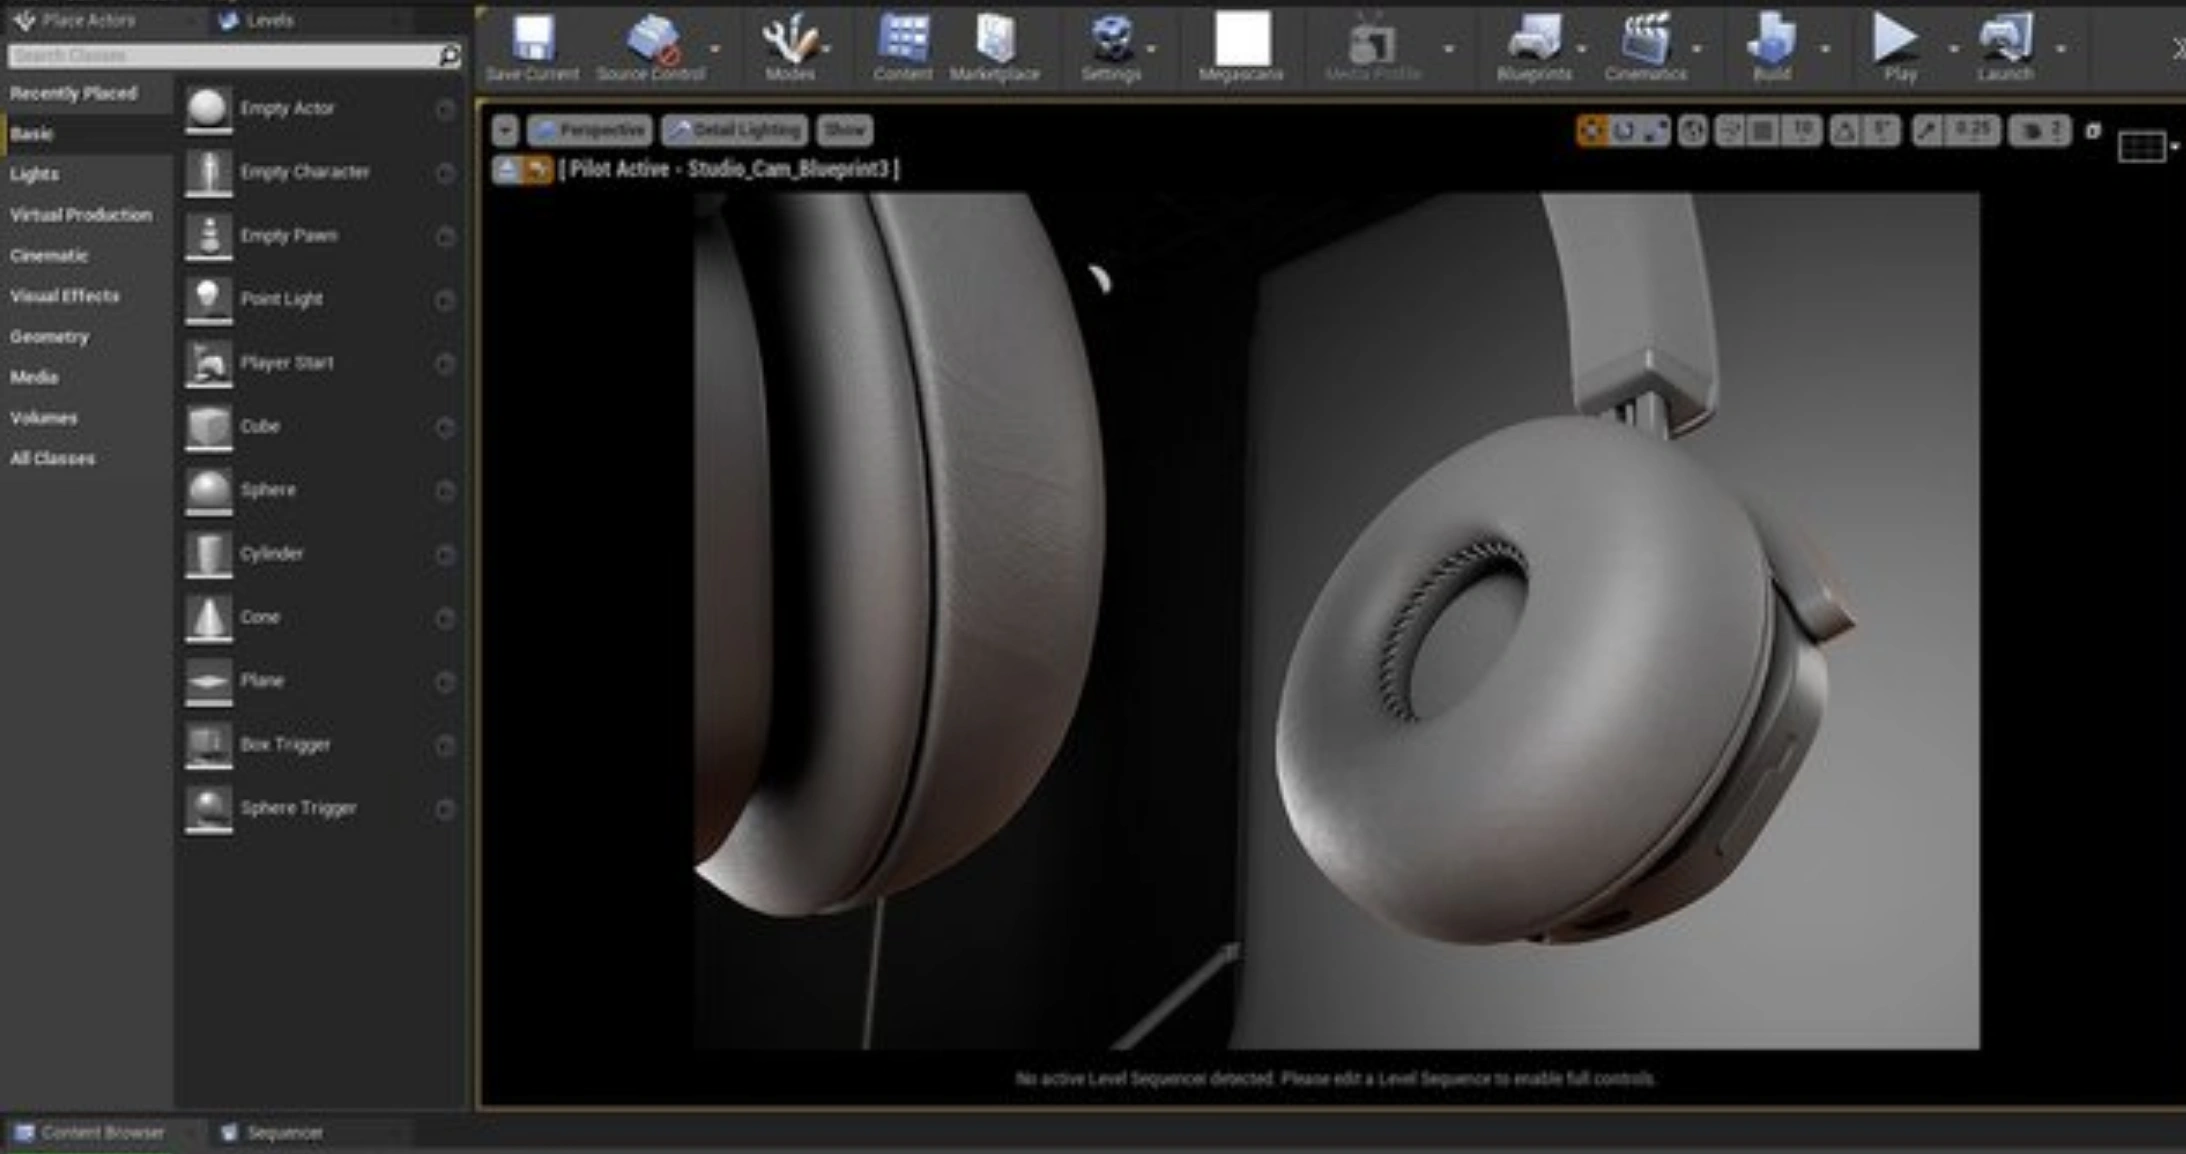
Task: Click the Player Start thumbnail
Action: click(208, 363)
